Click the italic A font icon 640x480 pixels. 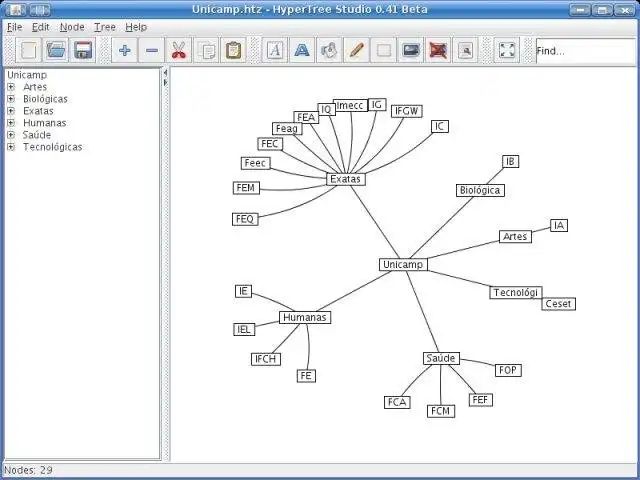pyautogui.click(x=275, y=51)
